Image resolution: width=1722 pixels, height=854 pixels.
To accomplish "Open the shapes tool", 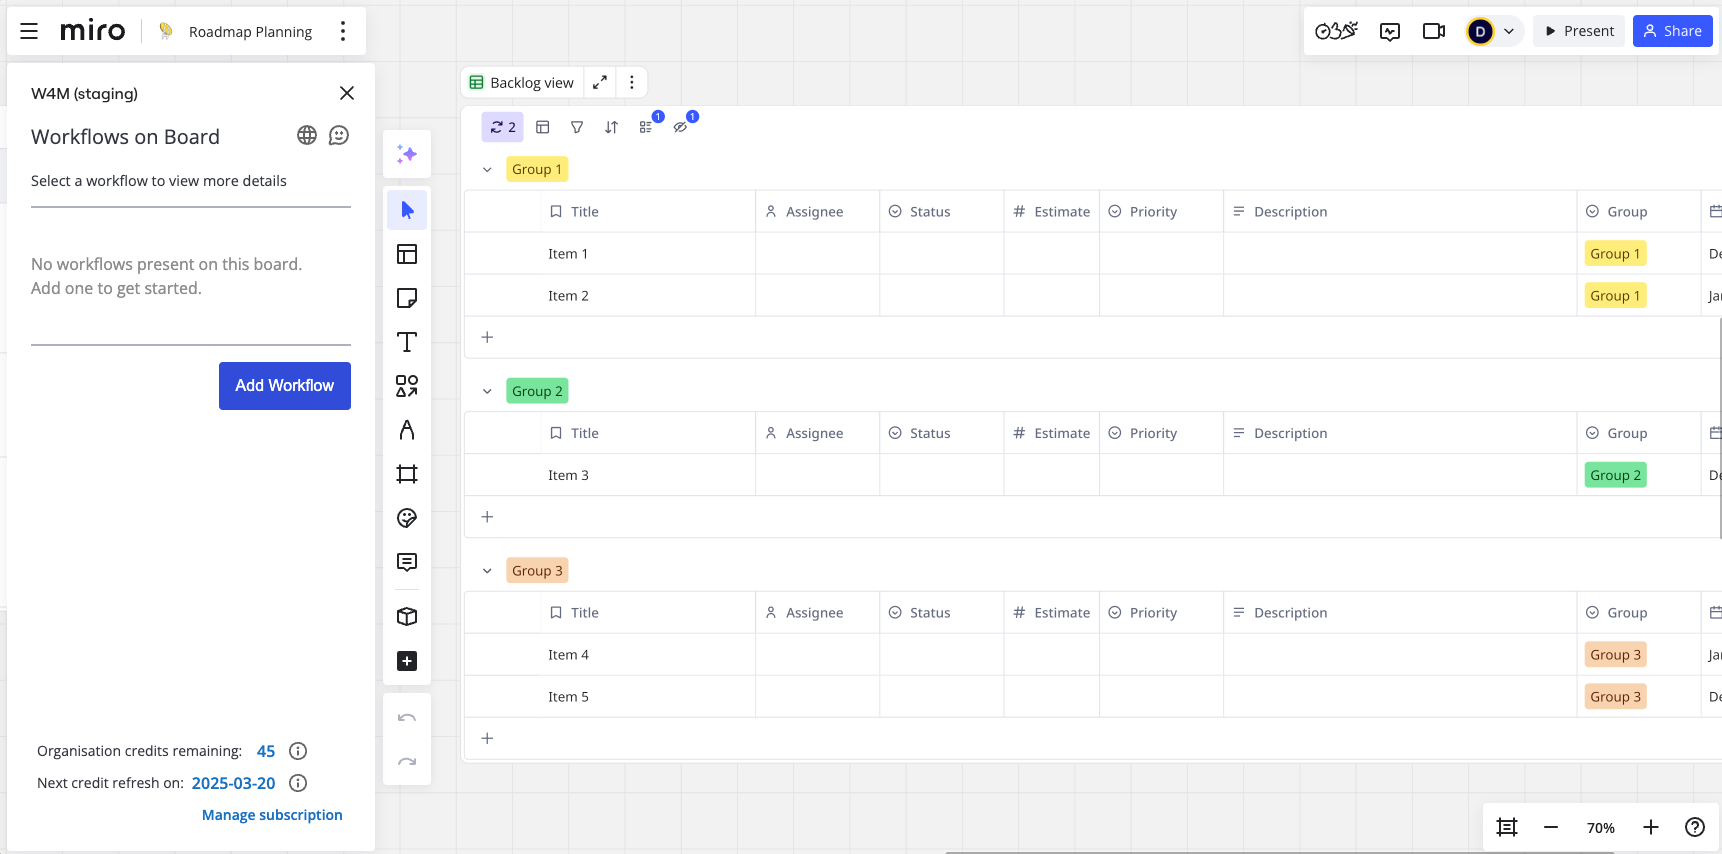I will (407, 386).
